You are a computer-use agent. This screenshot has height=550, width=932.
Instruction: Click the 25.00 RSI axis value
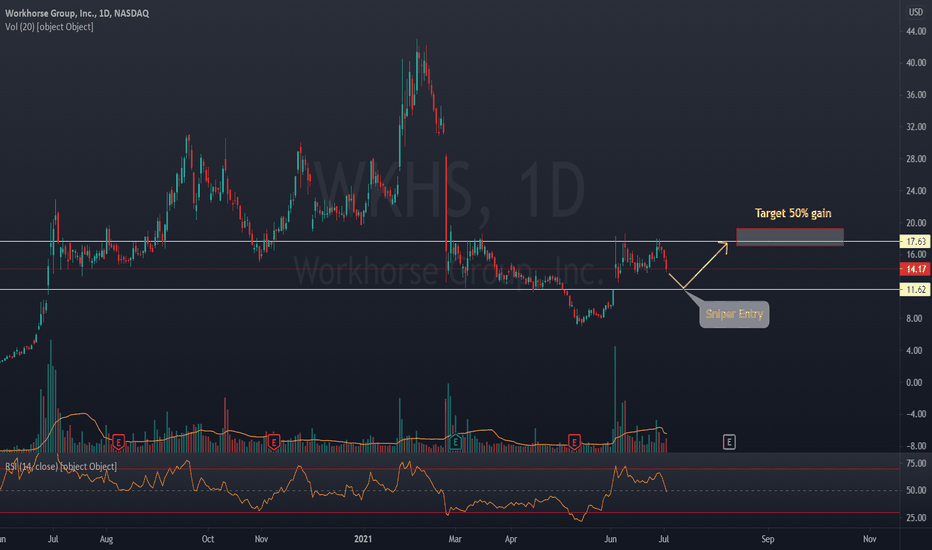[x=916, y=518]
